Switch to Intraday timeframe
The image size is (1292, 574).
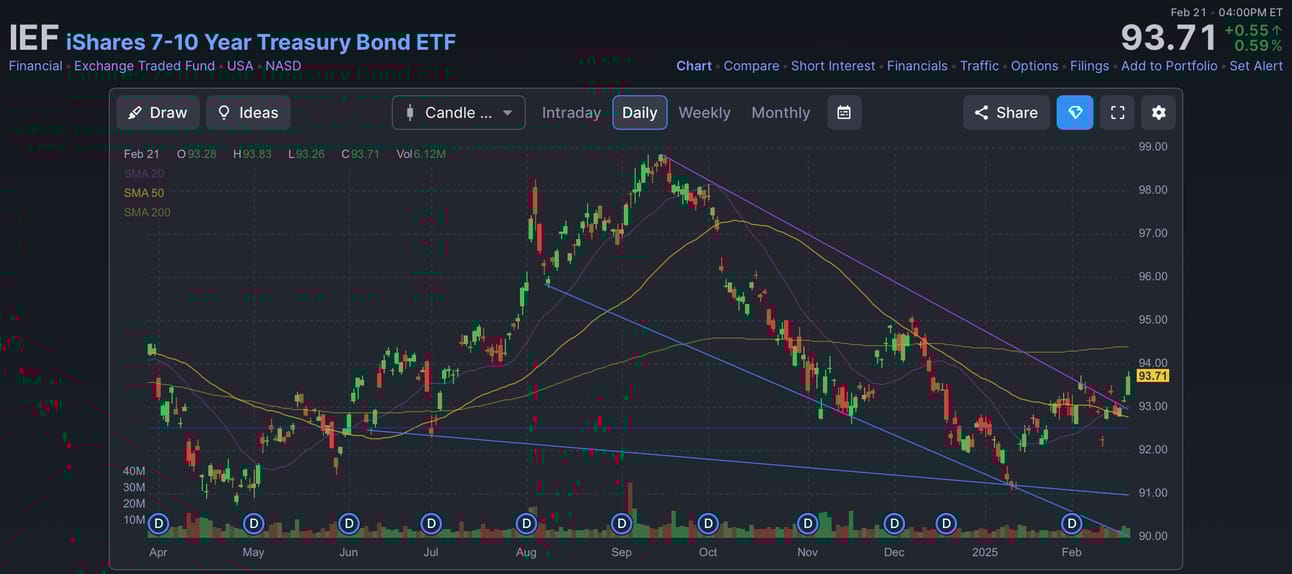(x=571, y=113)
